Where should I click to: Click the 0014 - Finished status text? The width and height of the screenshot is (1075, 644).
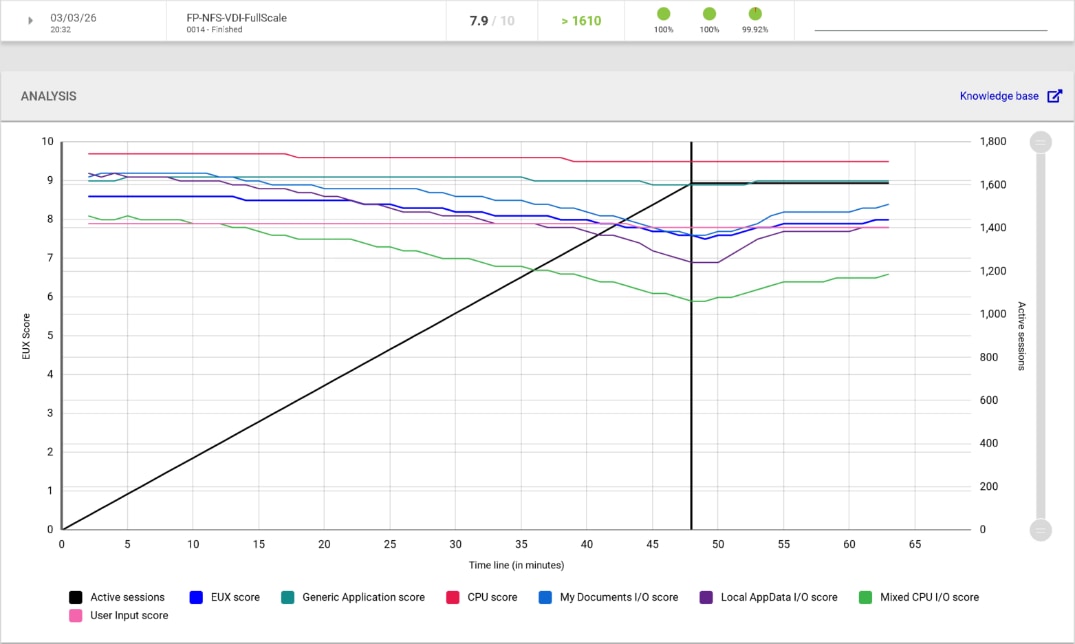[x=215, y=29]
